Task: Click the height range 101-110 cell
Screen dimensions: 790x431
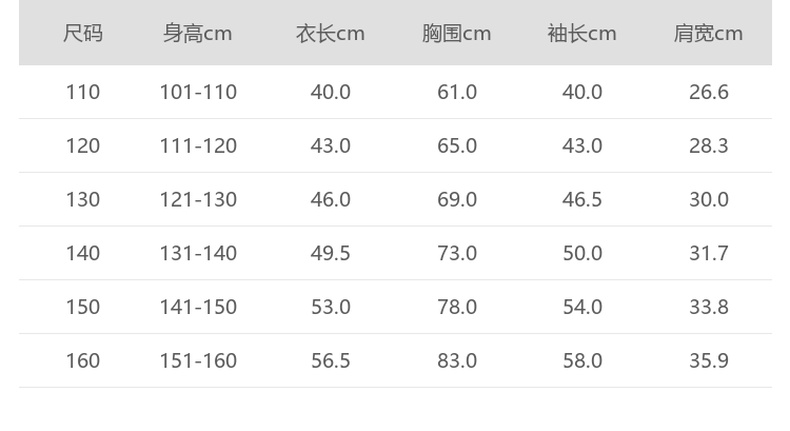Action: pyautogui.click(x=198, y=92)
